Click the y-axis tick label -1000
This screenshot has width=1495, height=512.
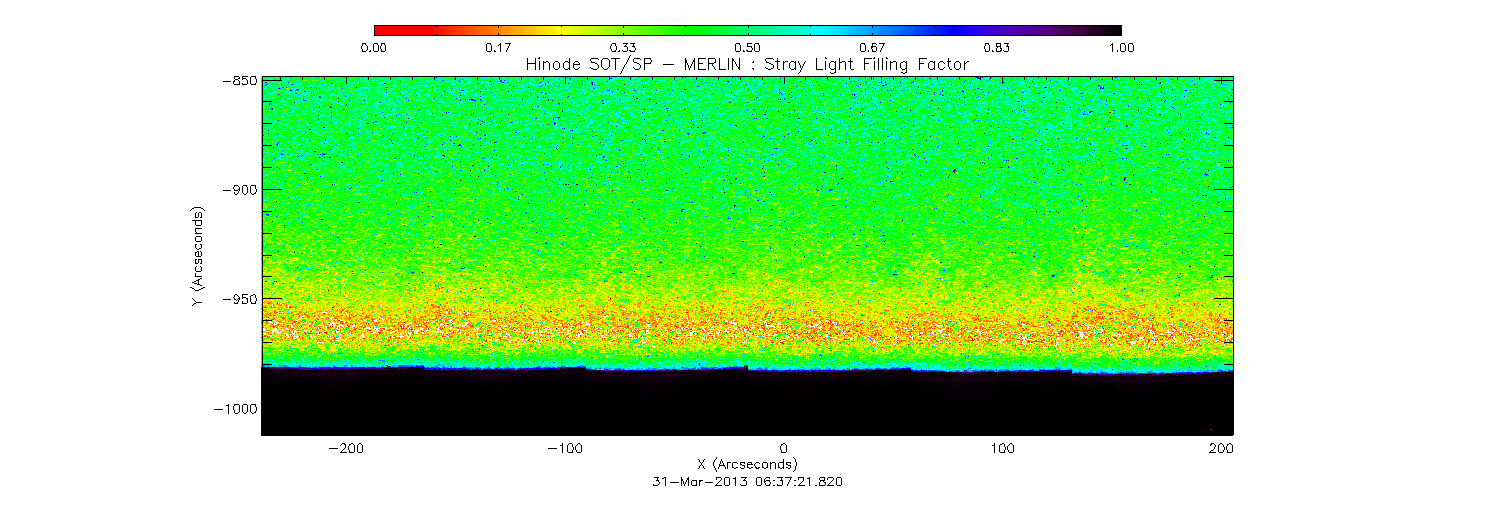pos(233,408)
